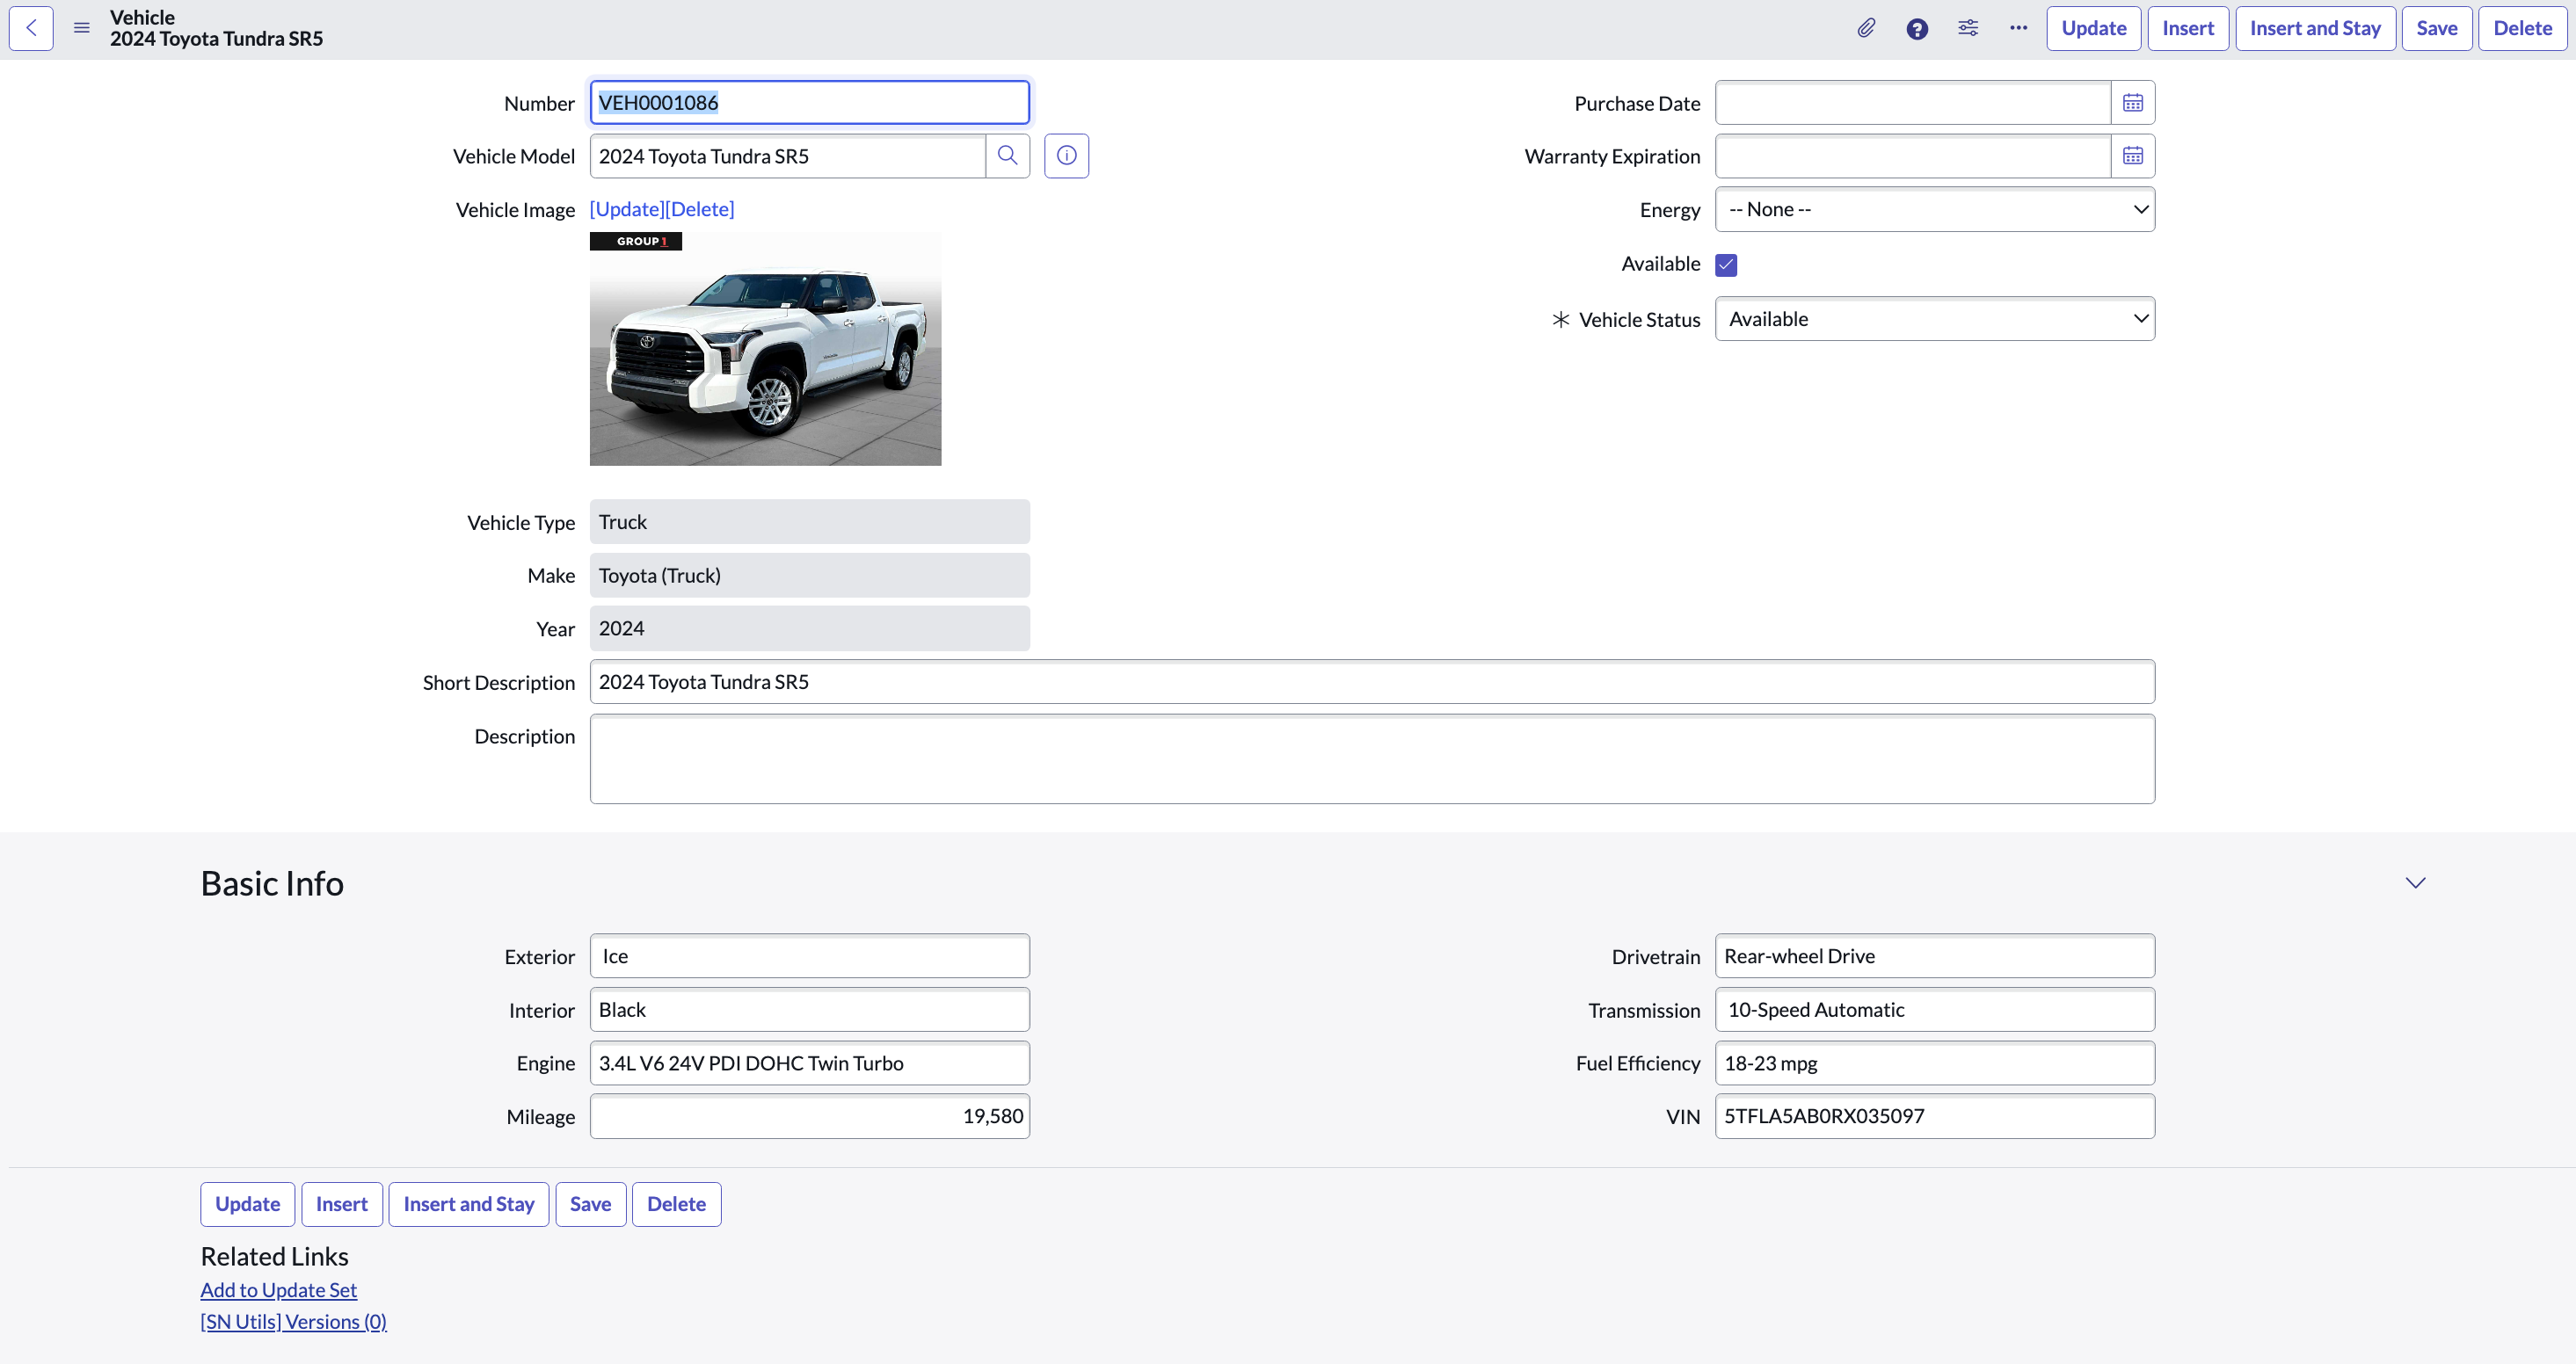Preview Vehicle Model record info icon
Image resolution: width=2576 pixels, height=1364 pixels.
point(1066,156)
